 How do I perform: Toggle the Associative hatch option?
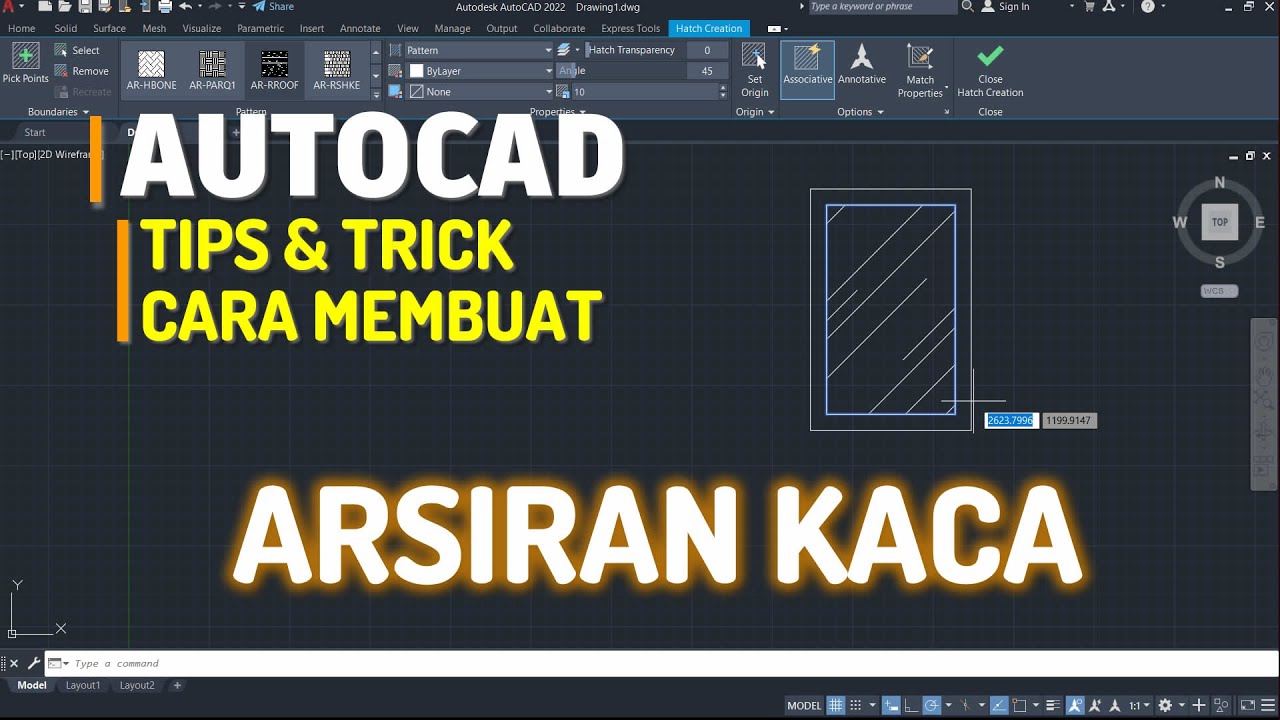pos(807,69)
